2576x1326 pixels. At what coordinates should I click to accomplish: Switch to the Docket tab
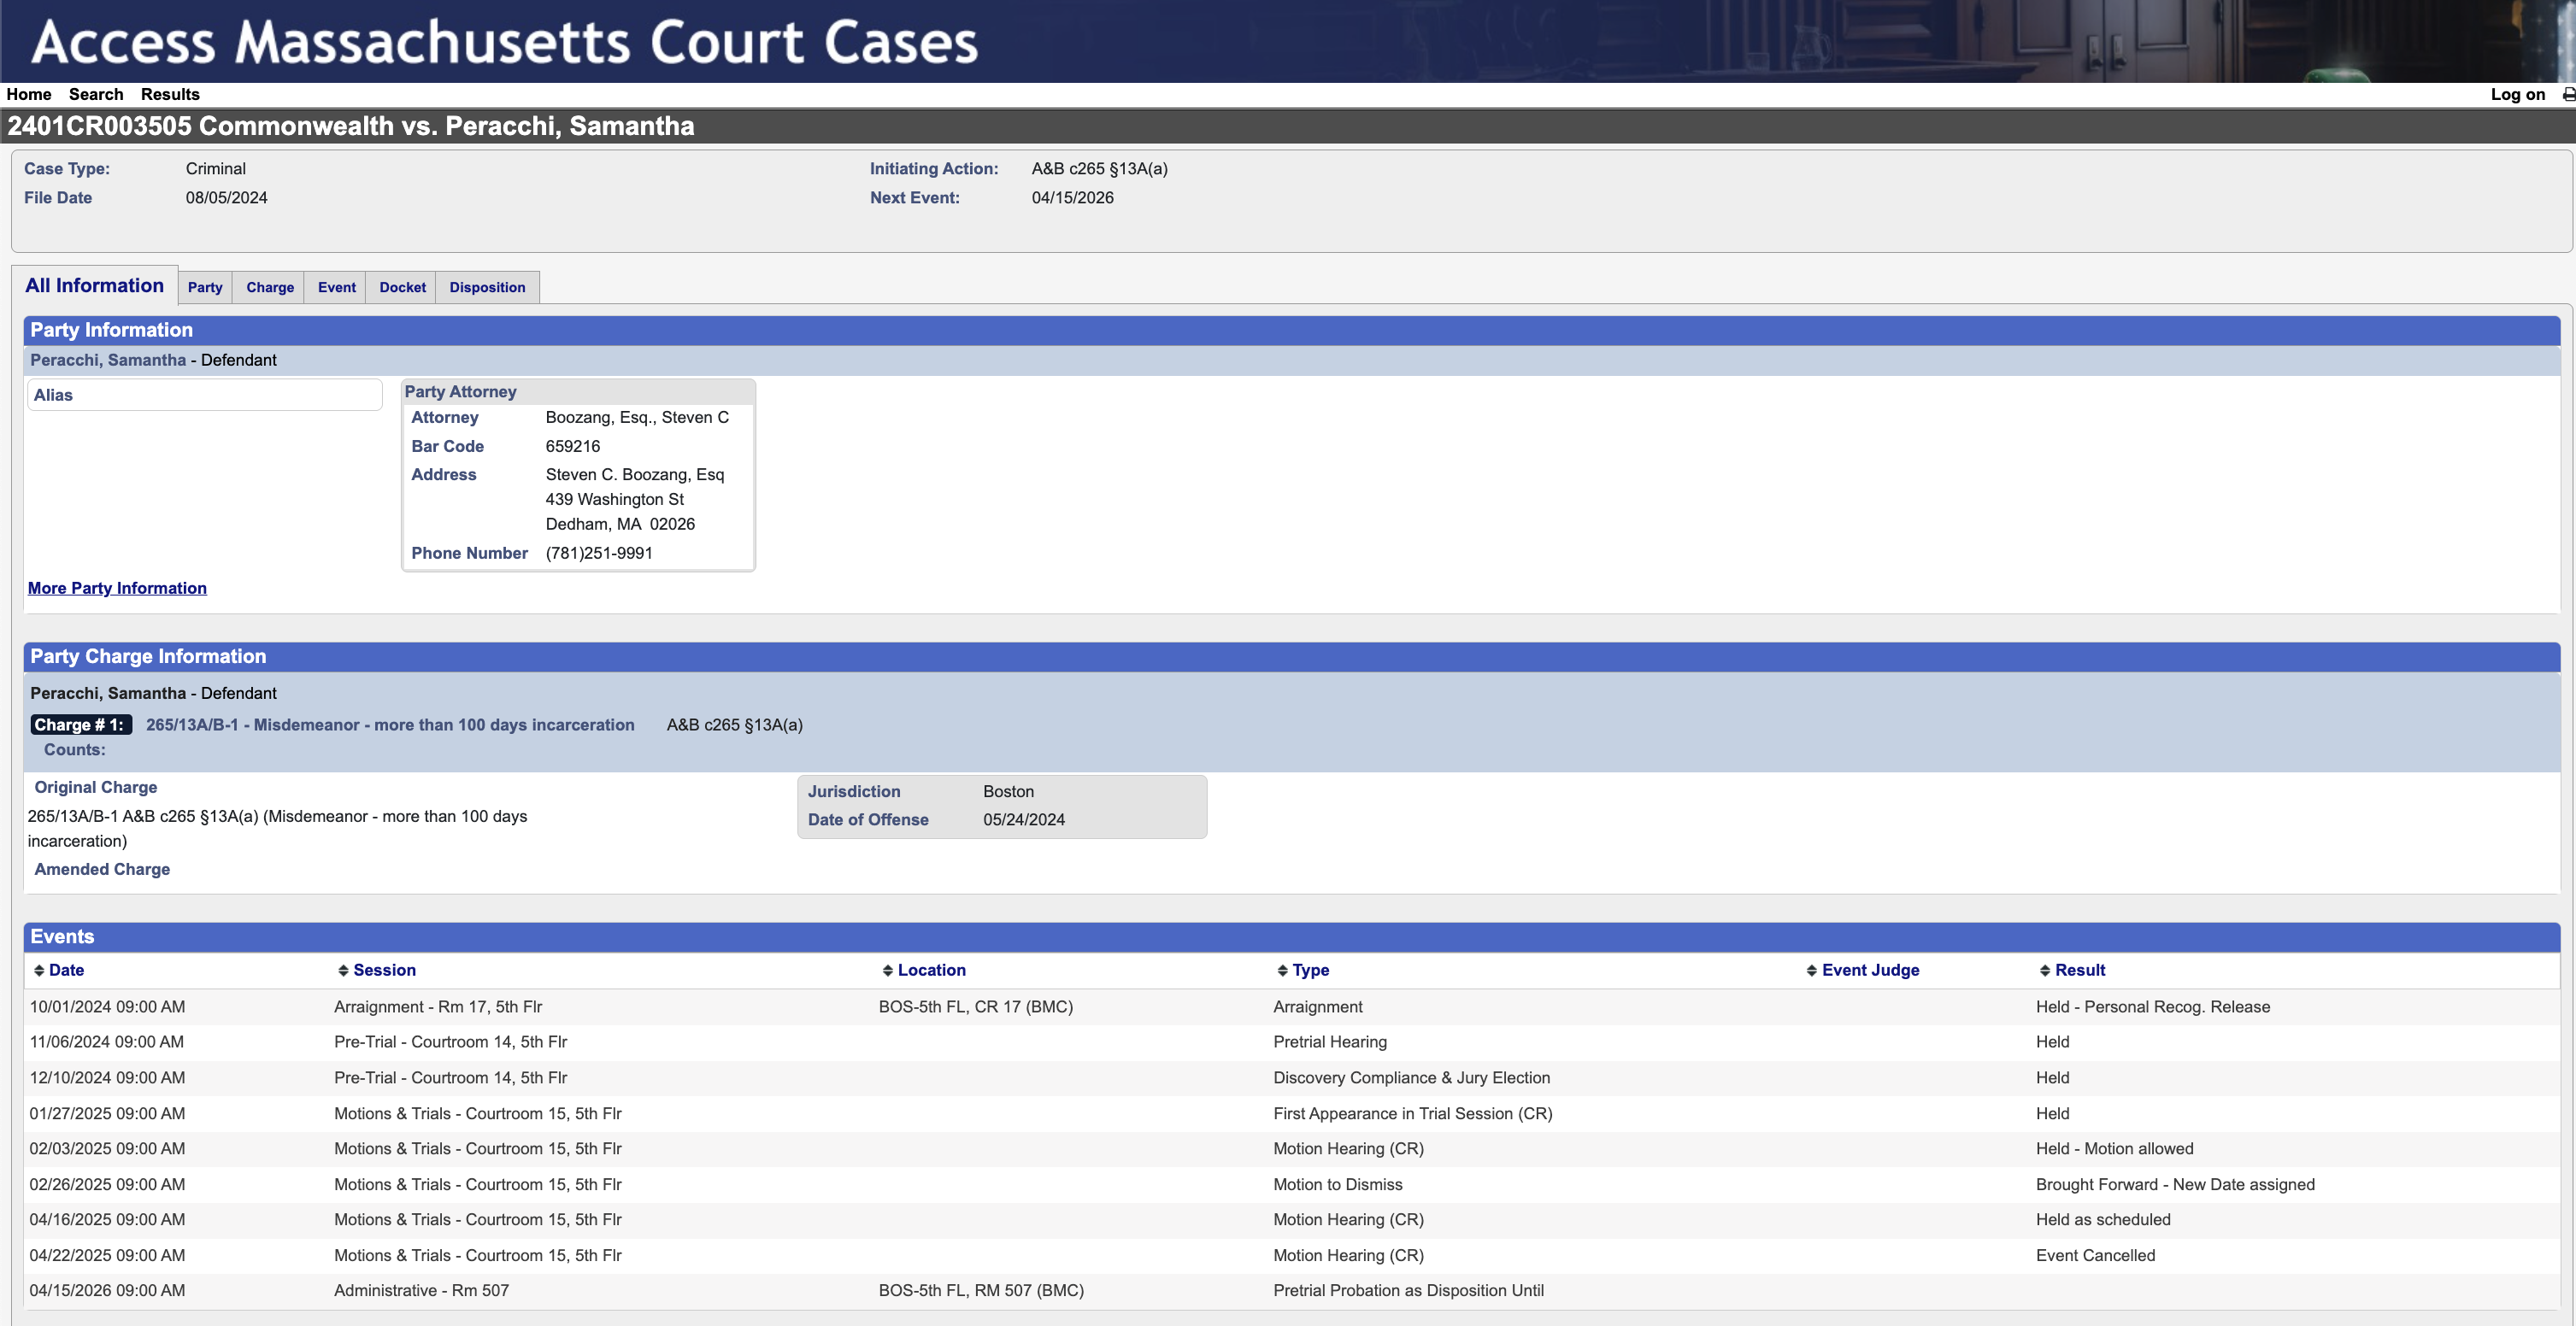401,287
